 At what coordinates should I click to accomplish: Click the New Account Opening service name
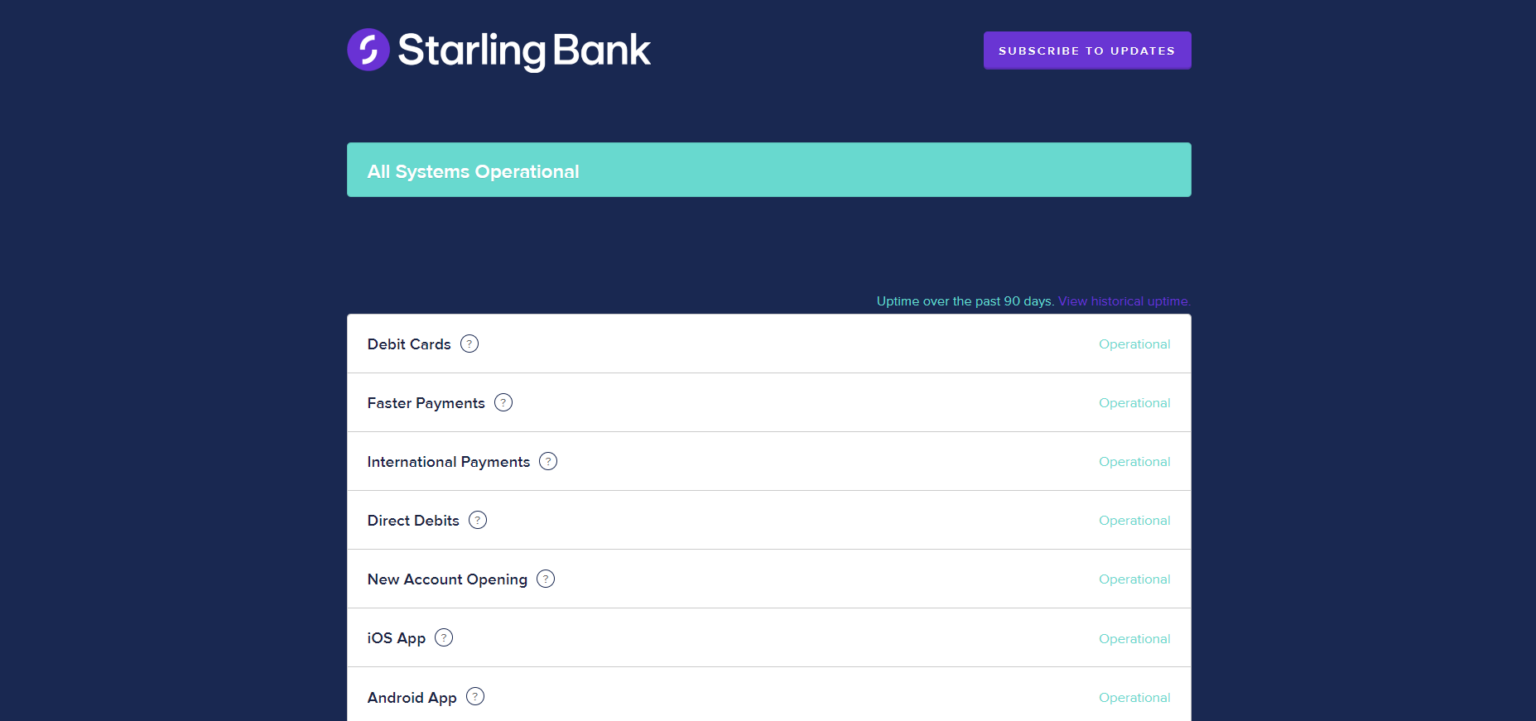(447, 578)
